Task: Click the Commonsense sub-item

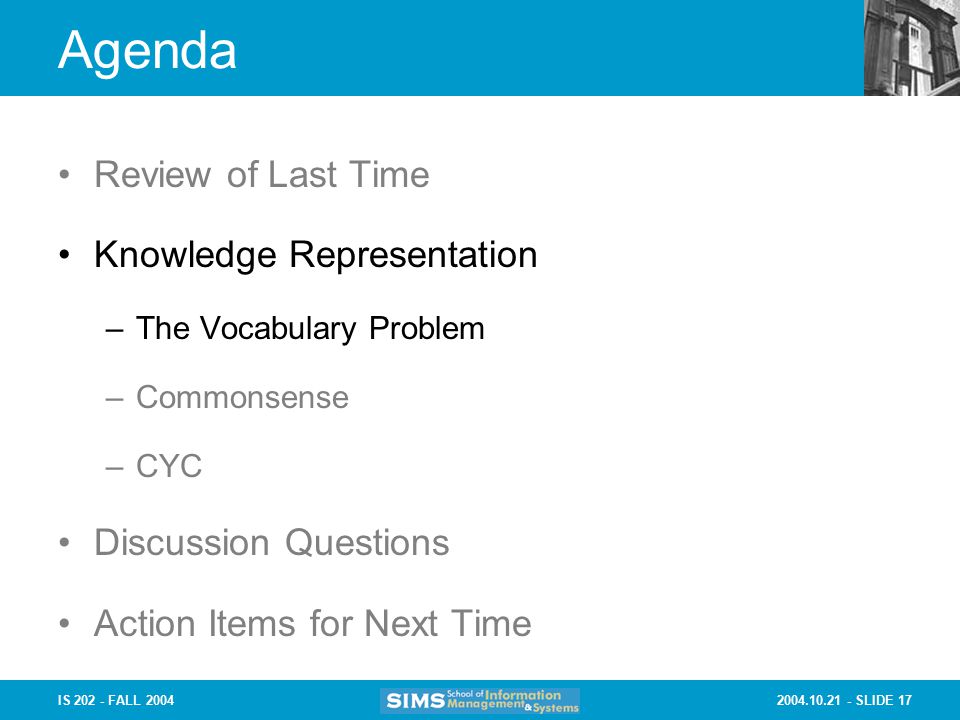Action: coord(242,397)
